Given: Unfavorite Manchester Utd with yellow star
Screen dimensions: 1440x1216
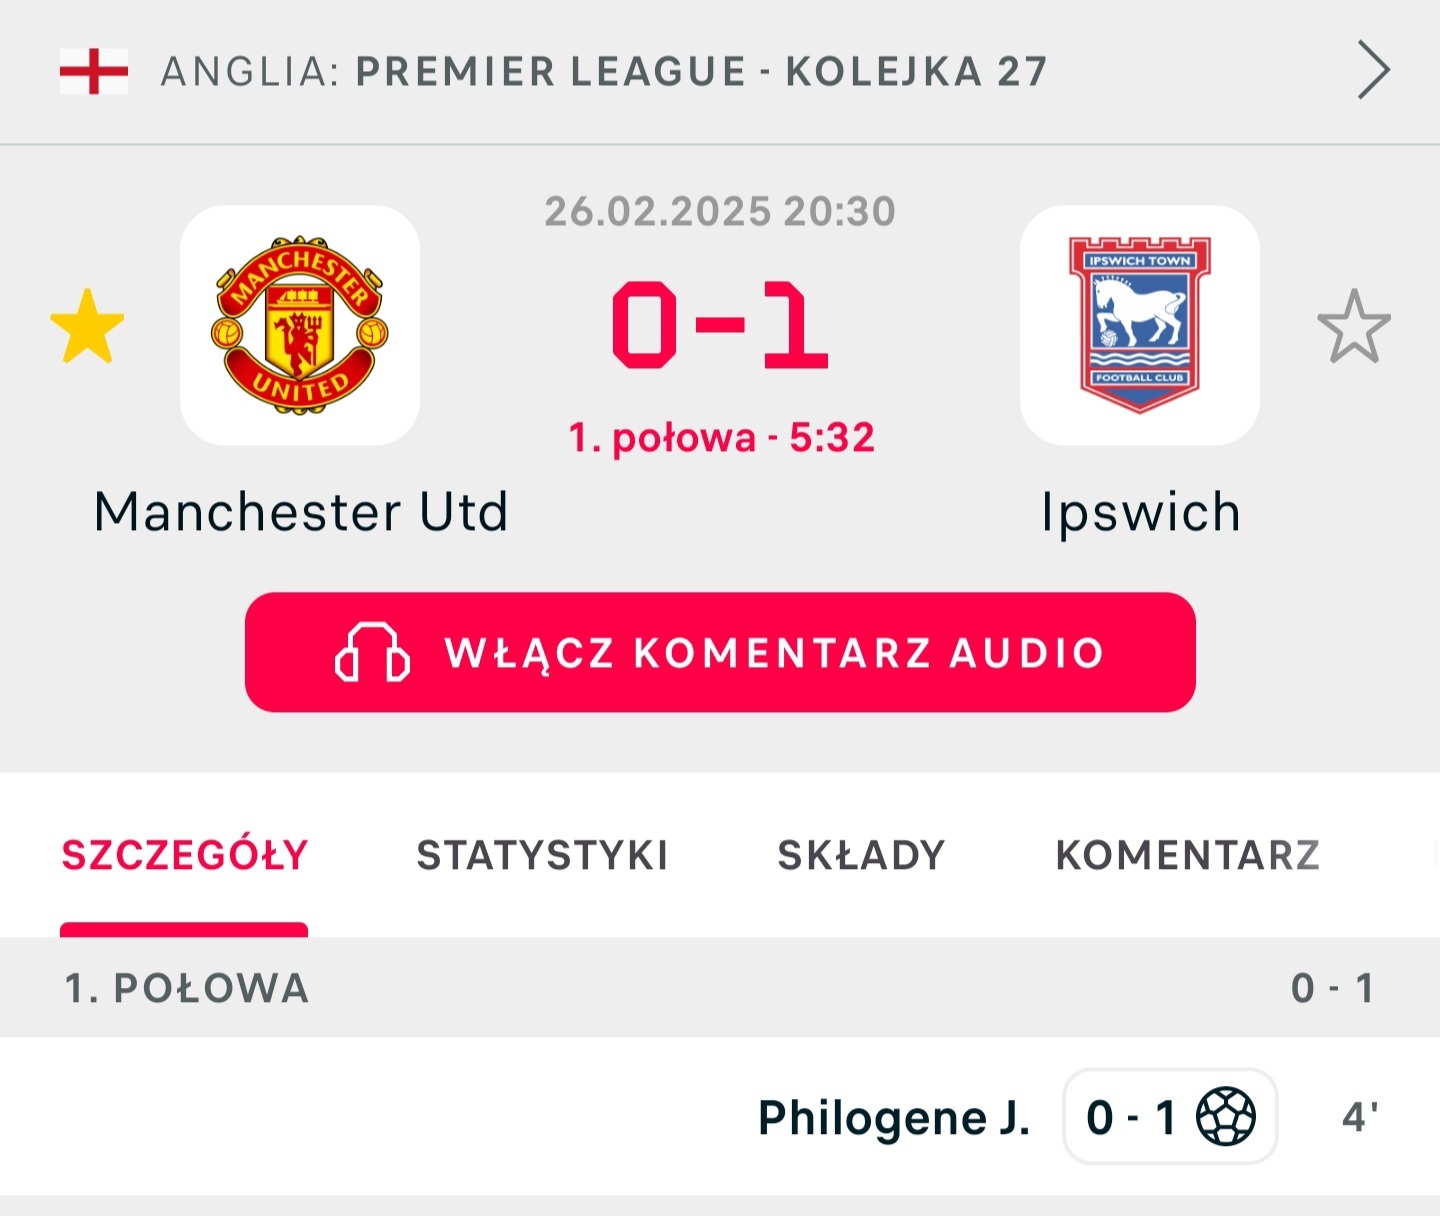Looking at the screenshot, I should pos(88,326).
